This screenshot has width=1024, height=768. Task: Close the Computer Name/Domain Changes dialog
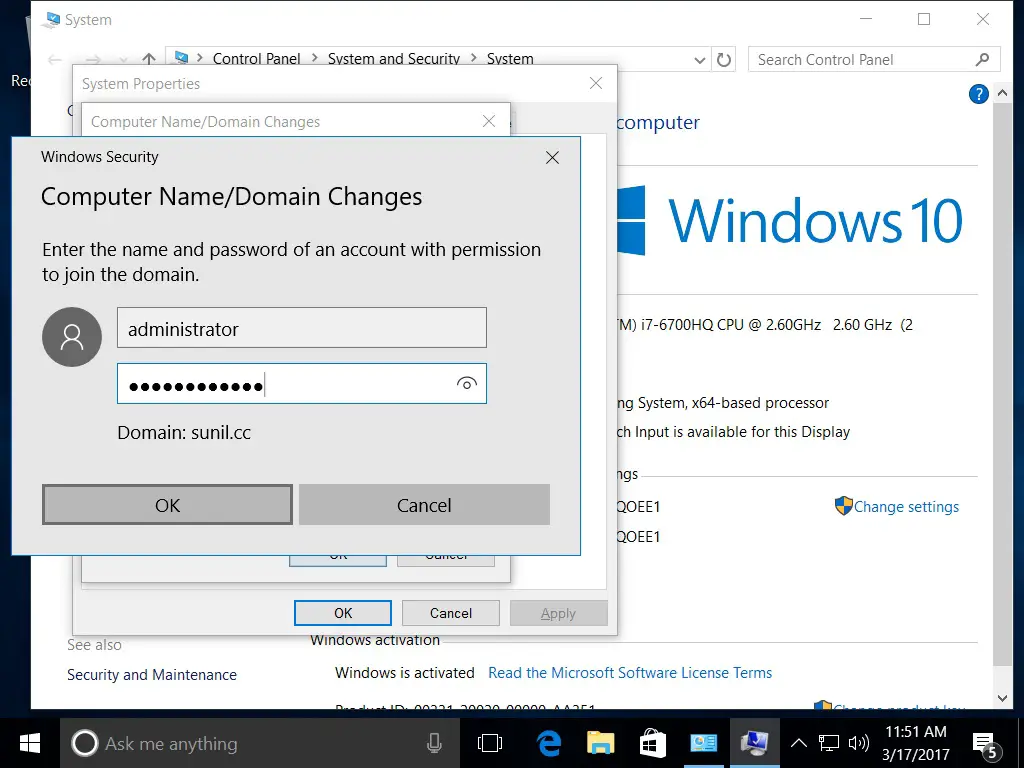[488, 121]
